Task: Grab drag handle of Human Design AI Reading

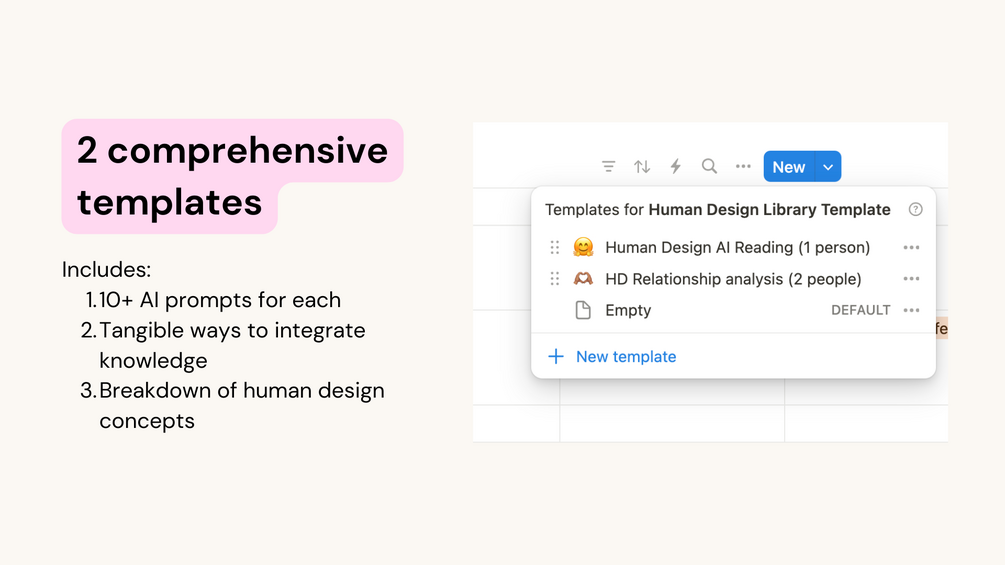Action: pos(554,247)
